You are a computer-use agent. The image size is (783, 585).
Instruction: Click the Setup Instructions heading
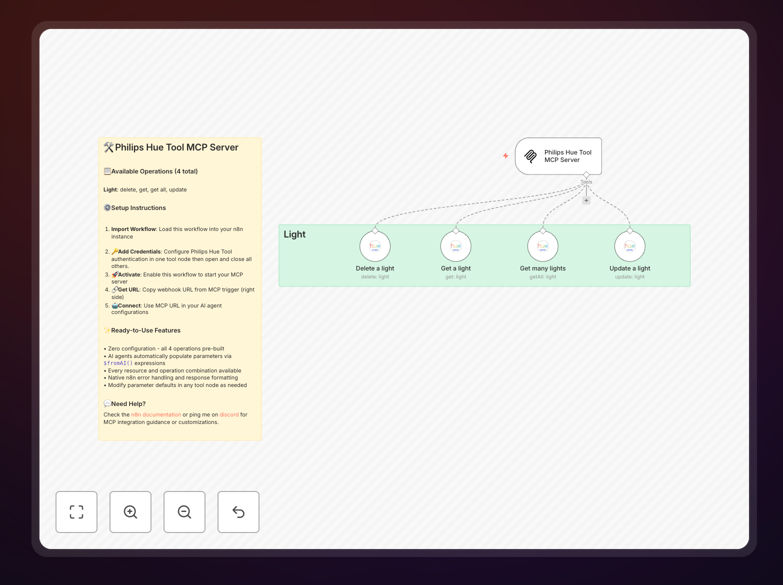coord(135,208)
